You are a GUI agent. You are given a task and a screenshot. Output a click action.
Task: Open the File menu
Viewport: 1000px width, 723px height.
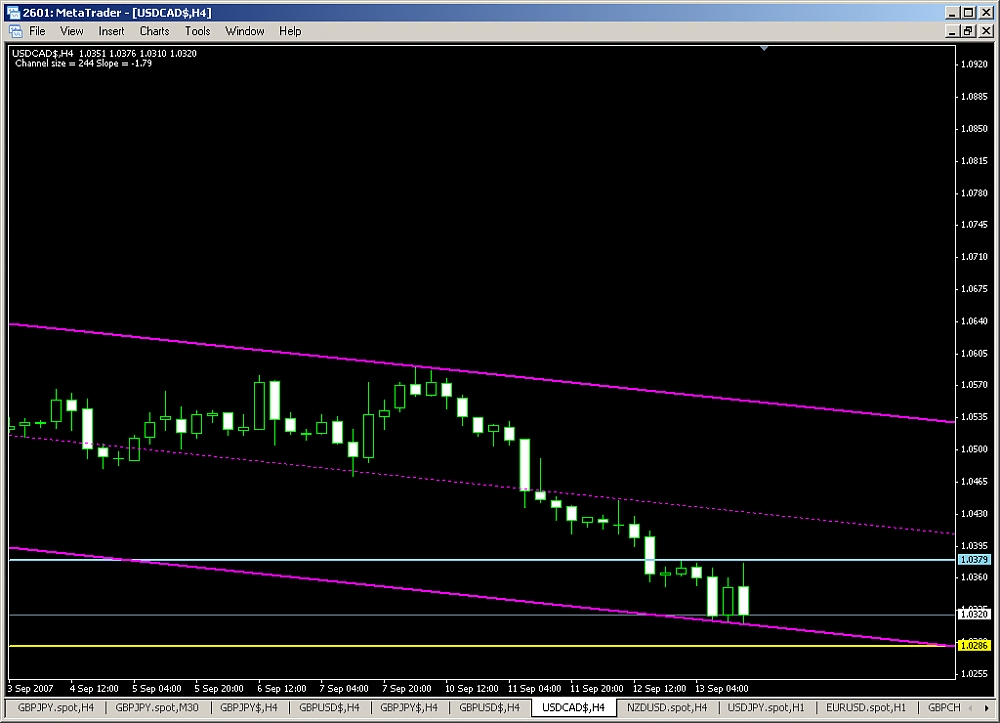point(37,31)
